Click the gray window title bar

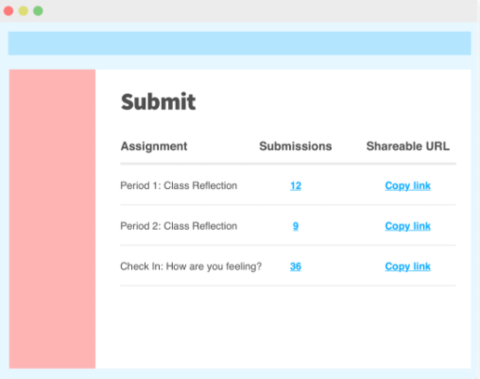(x=260, y=11)
